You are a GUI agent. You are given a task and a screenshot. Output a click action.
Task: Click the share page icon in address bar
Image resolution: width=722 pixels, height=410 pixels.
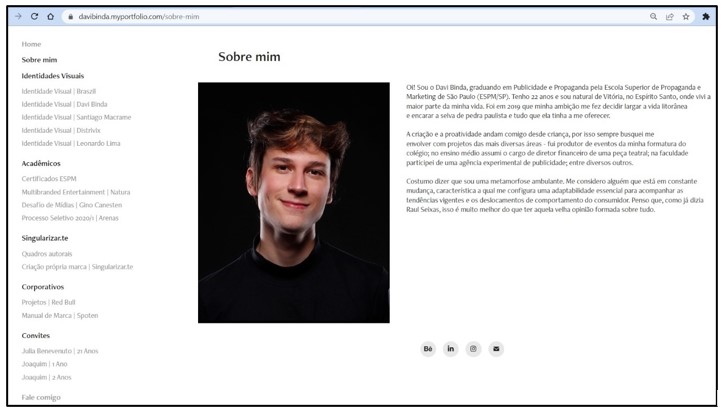coord(669,17)
